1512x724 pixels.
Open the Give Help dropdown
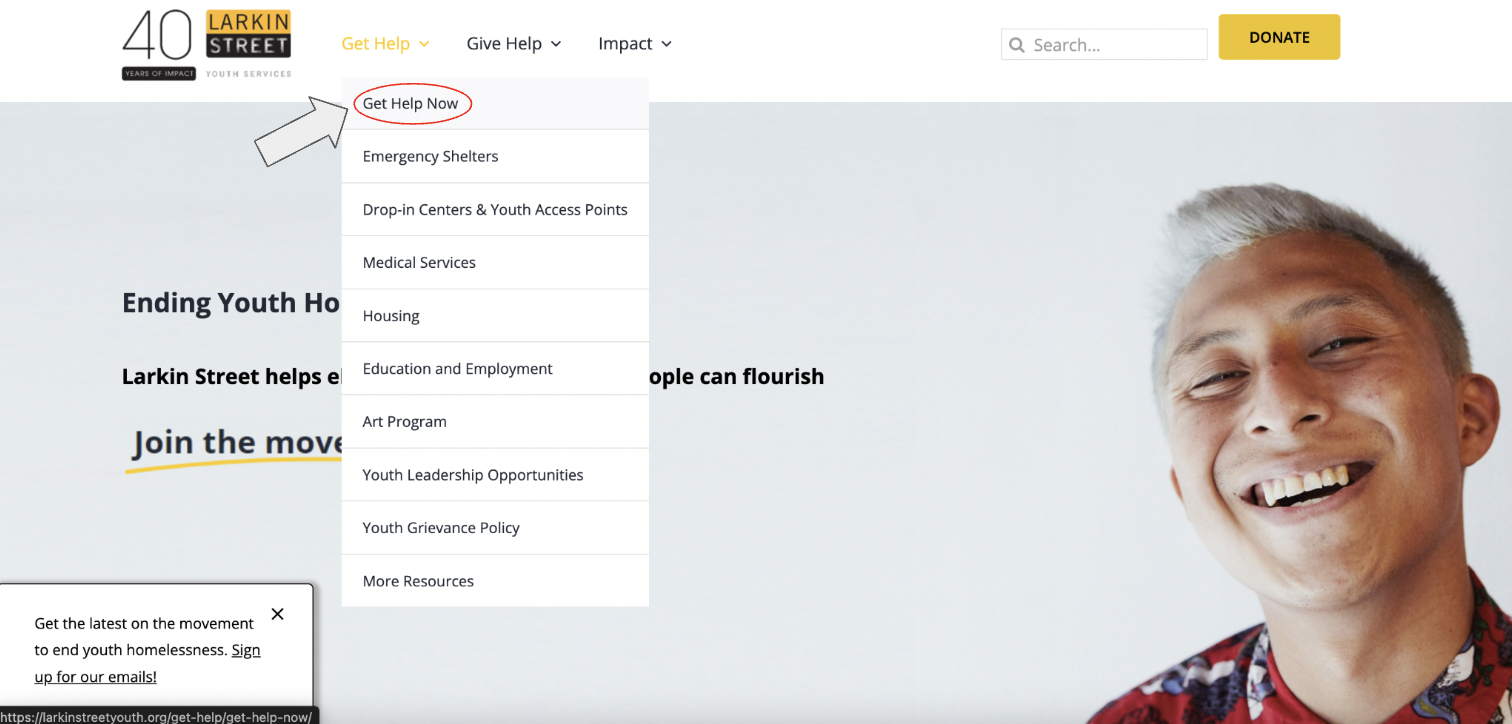[514, 44]
